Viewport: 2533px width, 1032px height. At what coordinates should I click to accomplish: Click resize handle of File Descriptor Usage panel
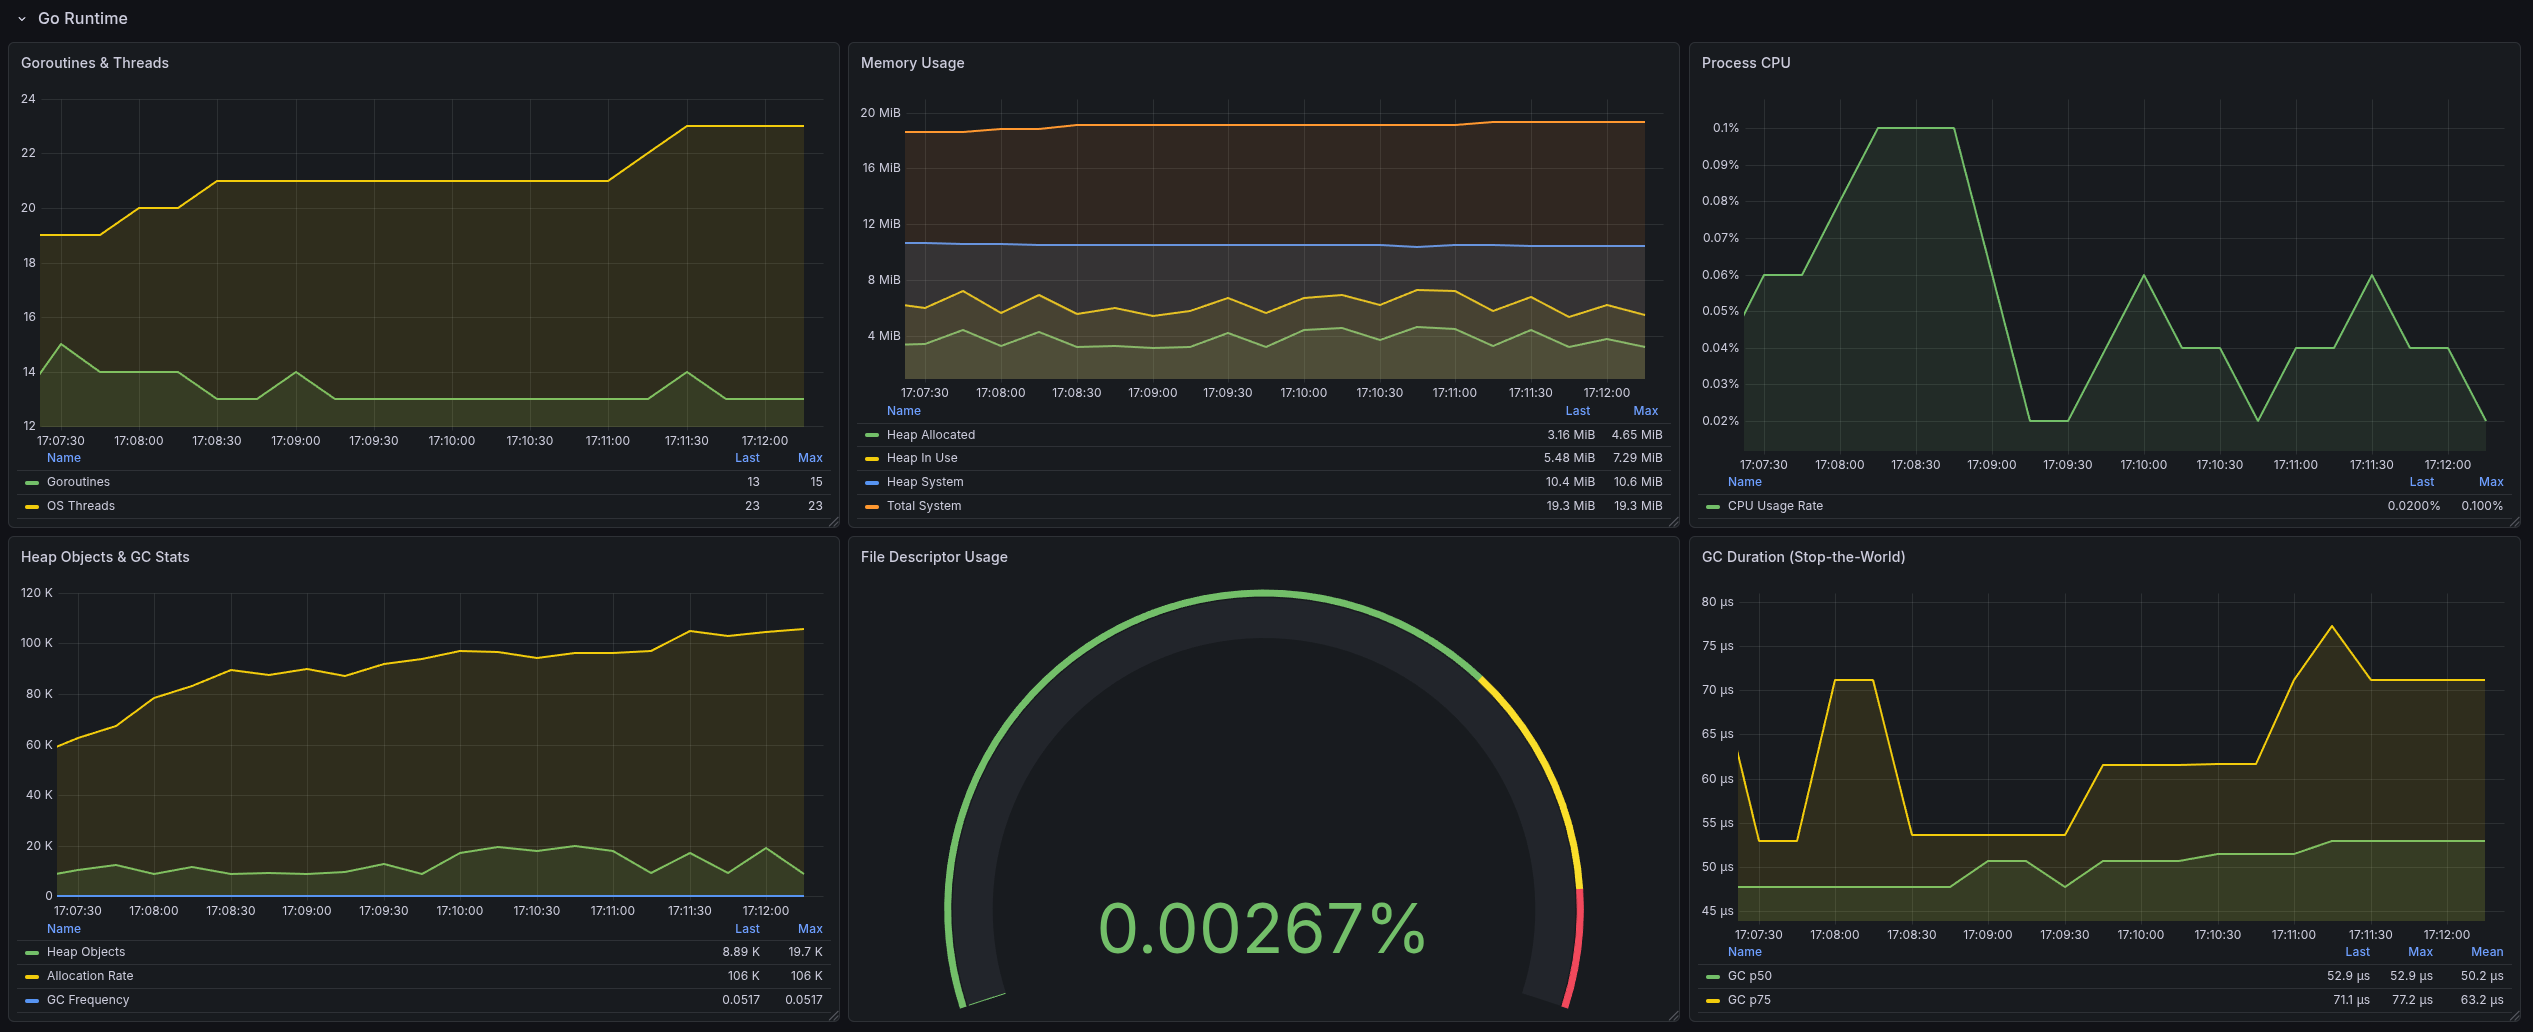[x=1673, y=1016]
